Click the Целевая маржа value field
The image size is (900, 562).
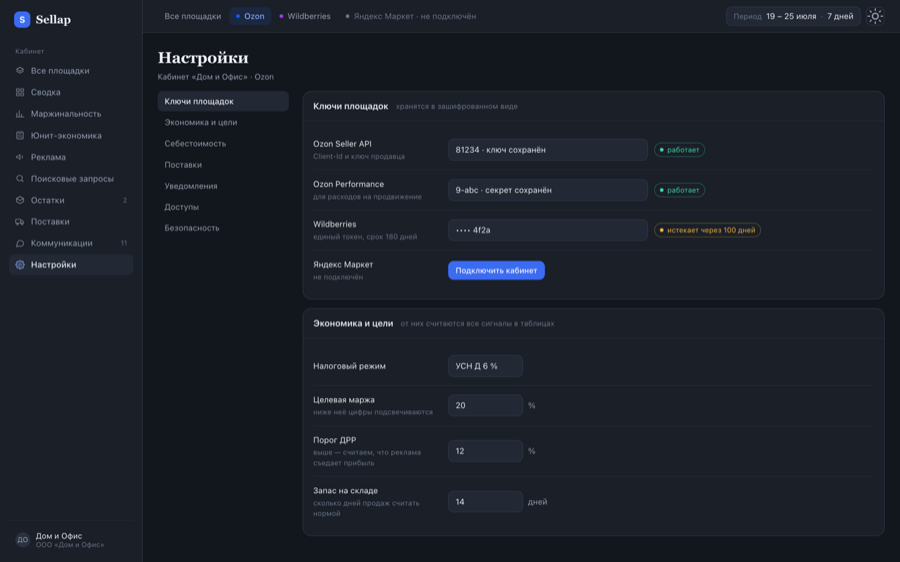(485, 405)
